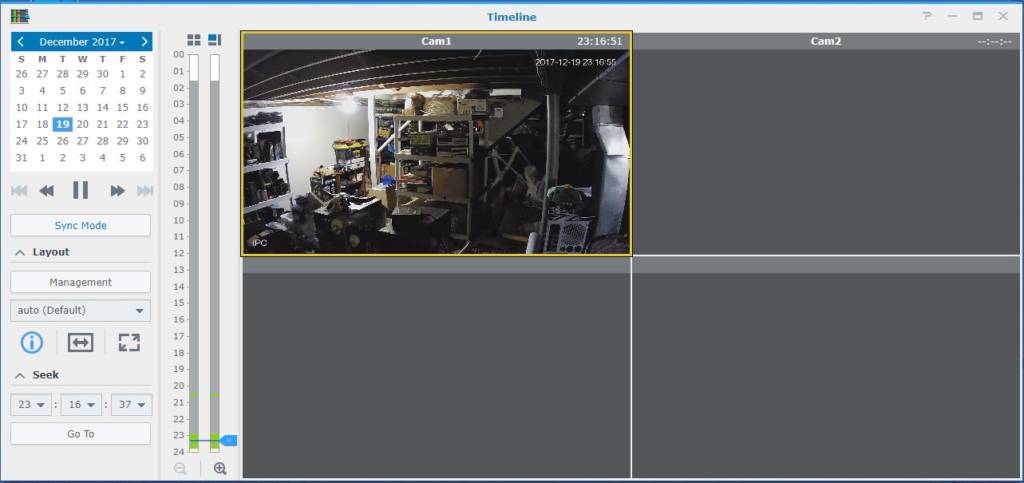Viewport: 1024px width, 483px height.
Task: Go to previous month in calendar
Action: coord(21,42)
